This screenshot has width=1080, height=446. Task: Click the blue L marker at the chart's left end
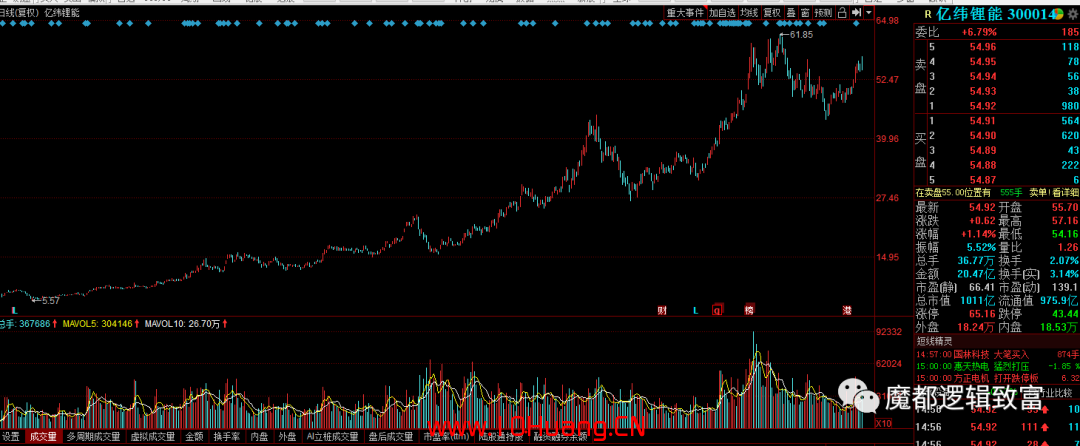13,310
